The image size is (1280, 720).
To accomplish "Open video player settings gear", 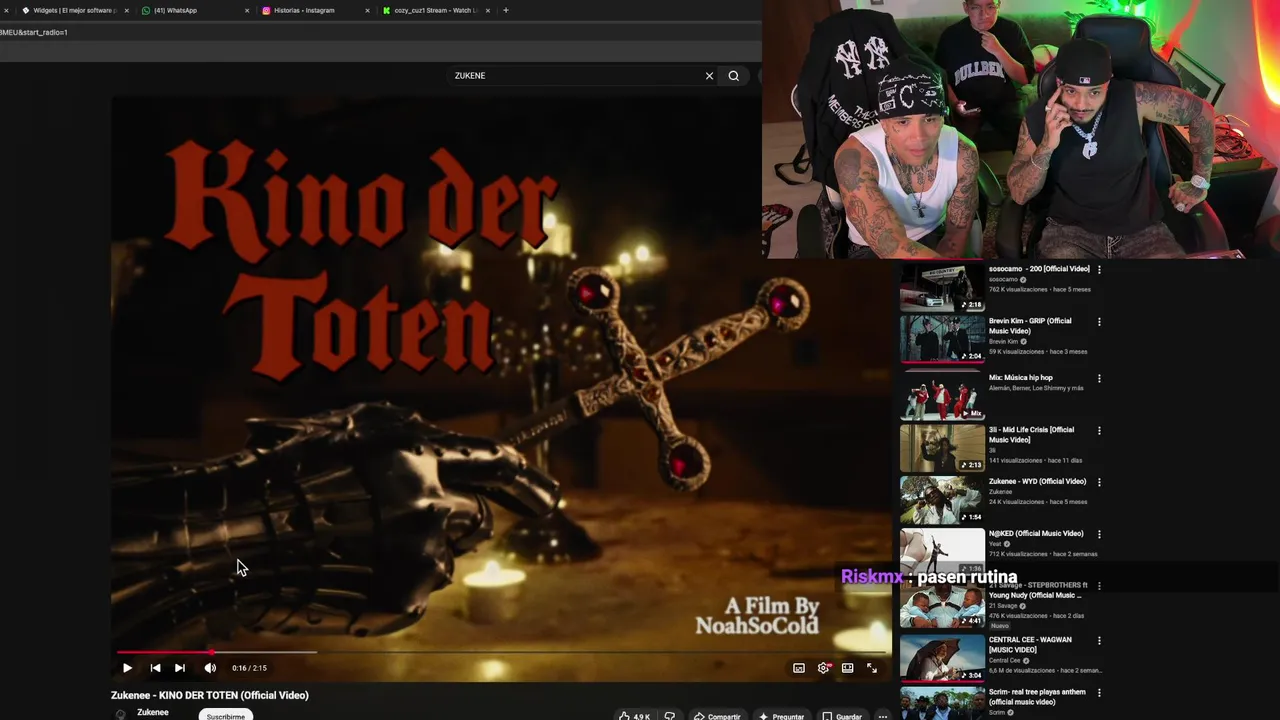I will 823,668.
